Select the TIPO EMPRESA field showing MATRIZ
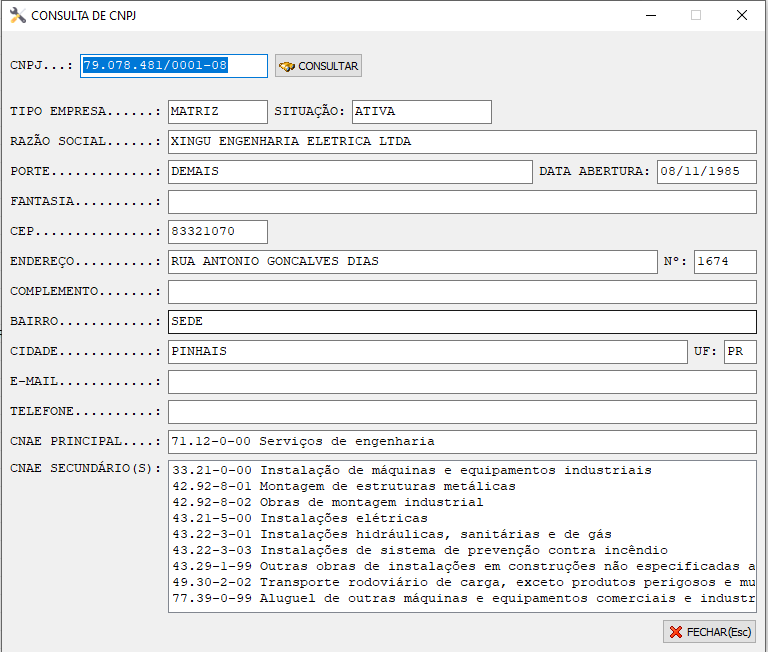 pos(218,112)
